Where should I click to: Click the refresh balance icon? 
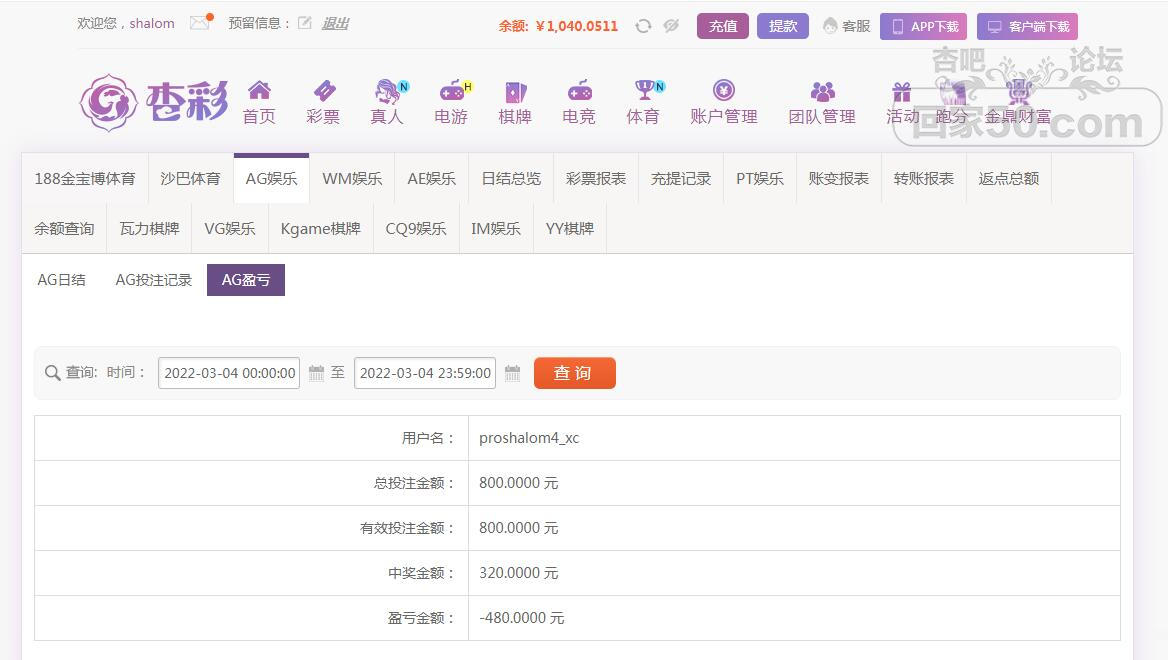[x=643, y=26]
